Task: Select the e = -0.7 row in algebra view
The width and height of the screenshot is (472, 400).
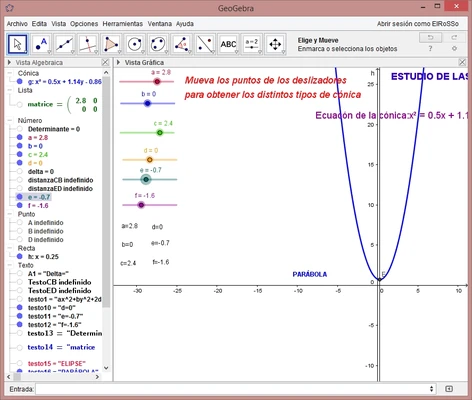Action: coord(39,197)
